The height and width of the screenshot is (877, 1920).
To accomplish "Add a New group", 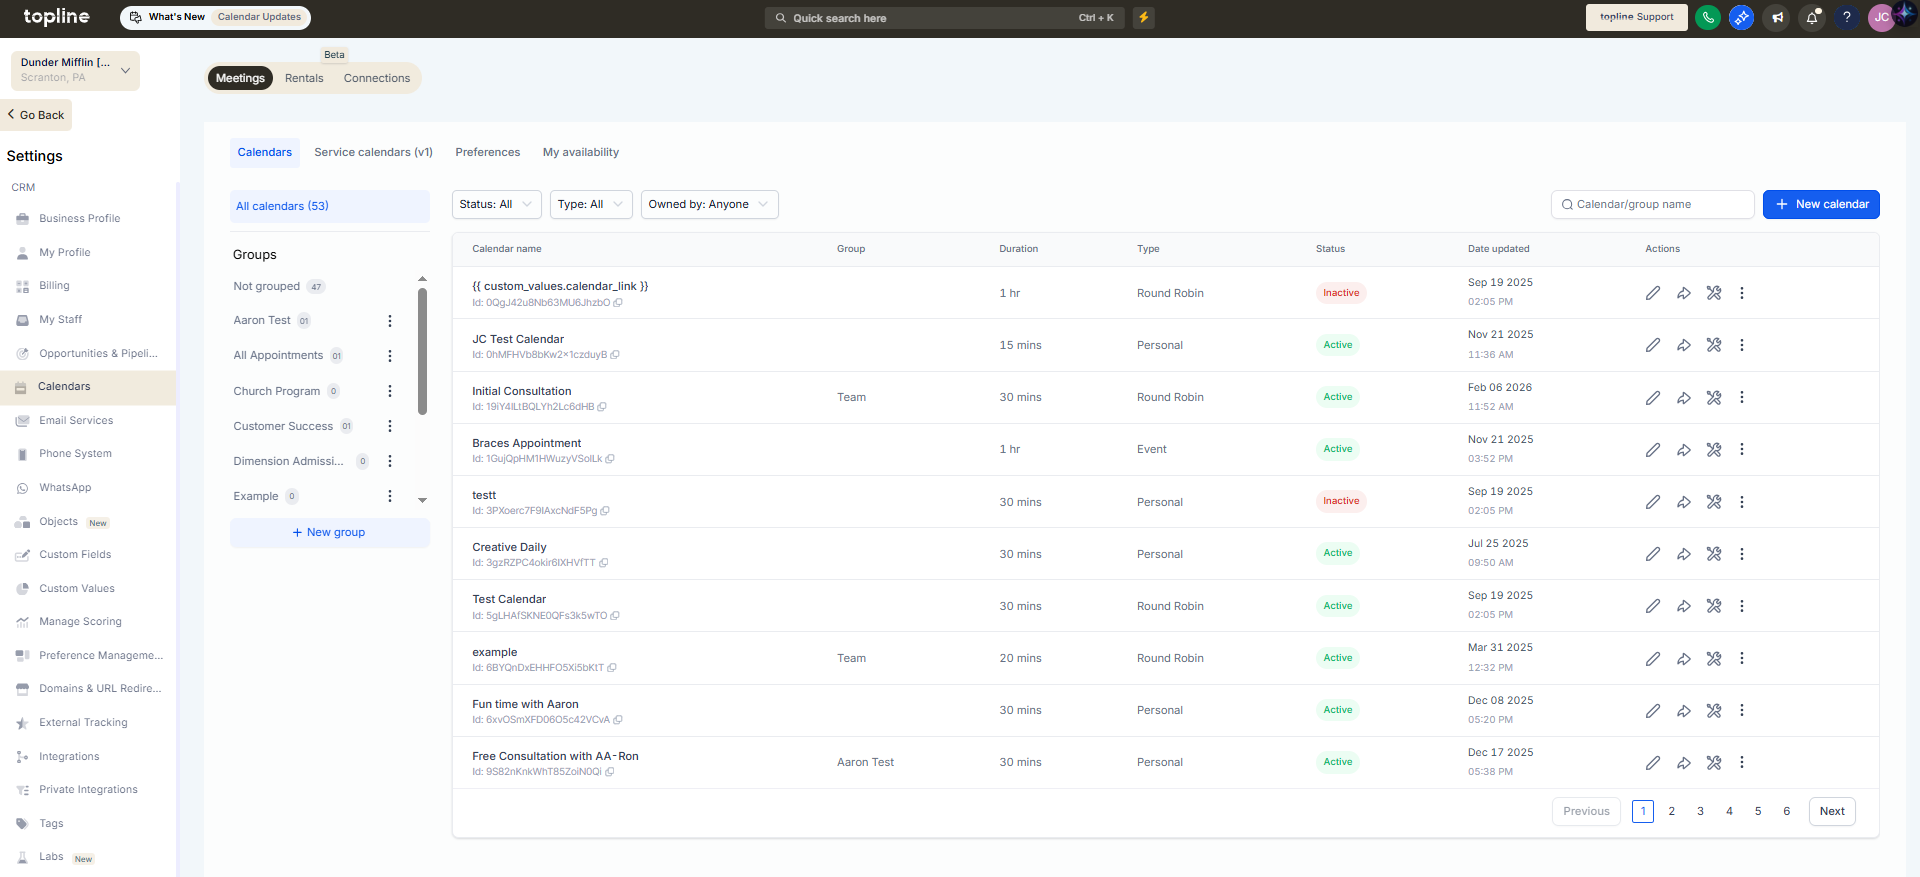I will pos(330,532).
